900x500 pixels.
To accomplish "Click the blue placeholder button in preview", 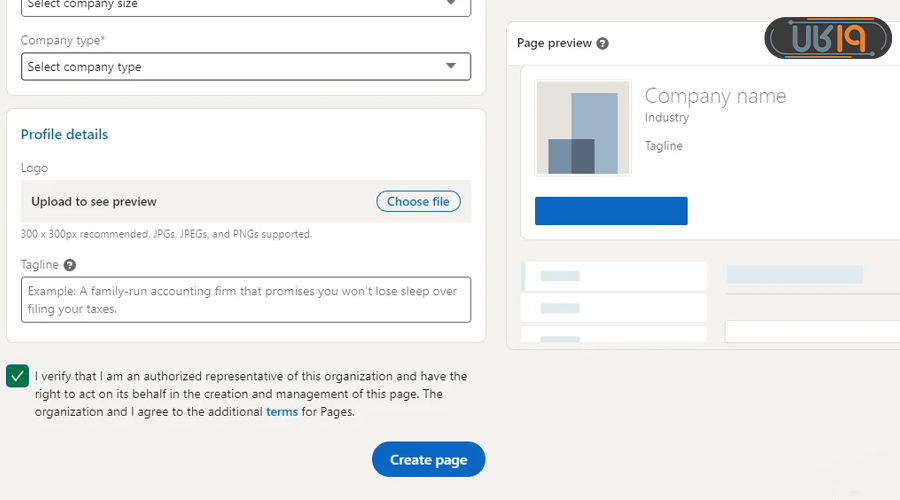I will pos(611,211).
